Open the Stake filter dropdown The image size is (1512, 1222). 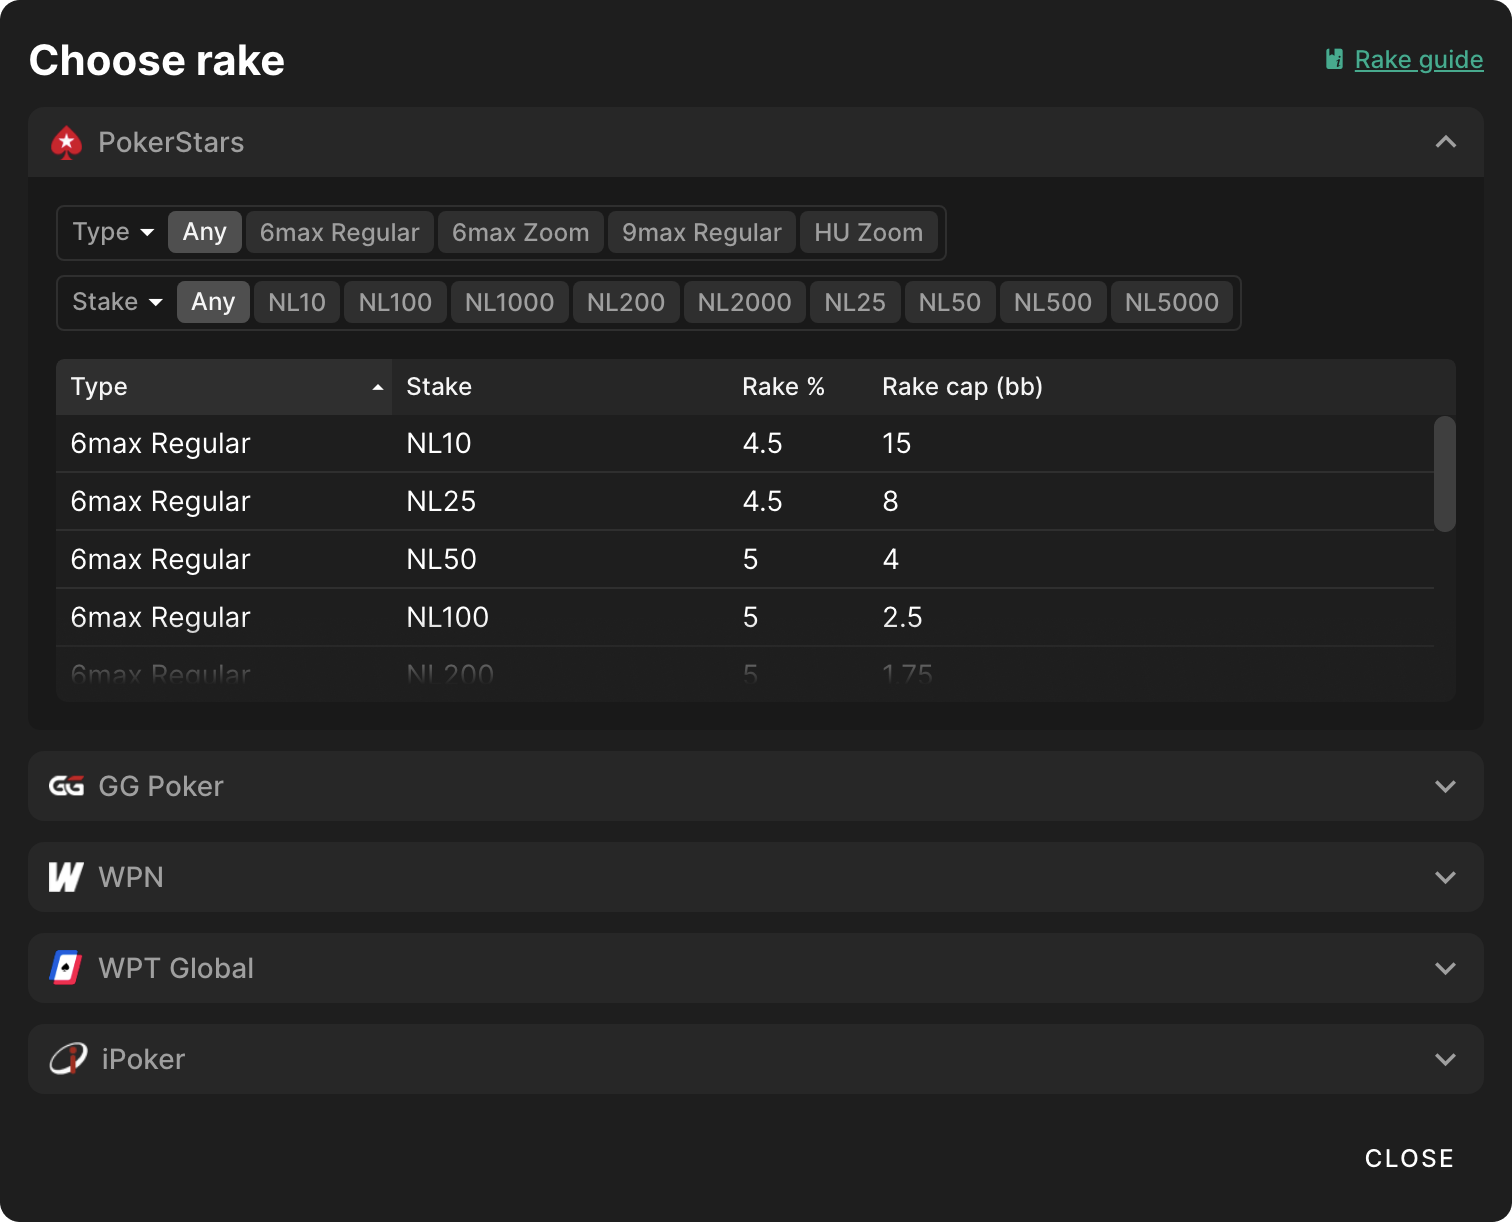click(x=117, y=302)
